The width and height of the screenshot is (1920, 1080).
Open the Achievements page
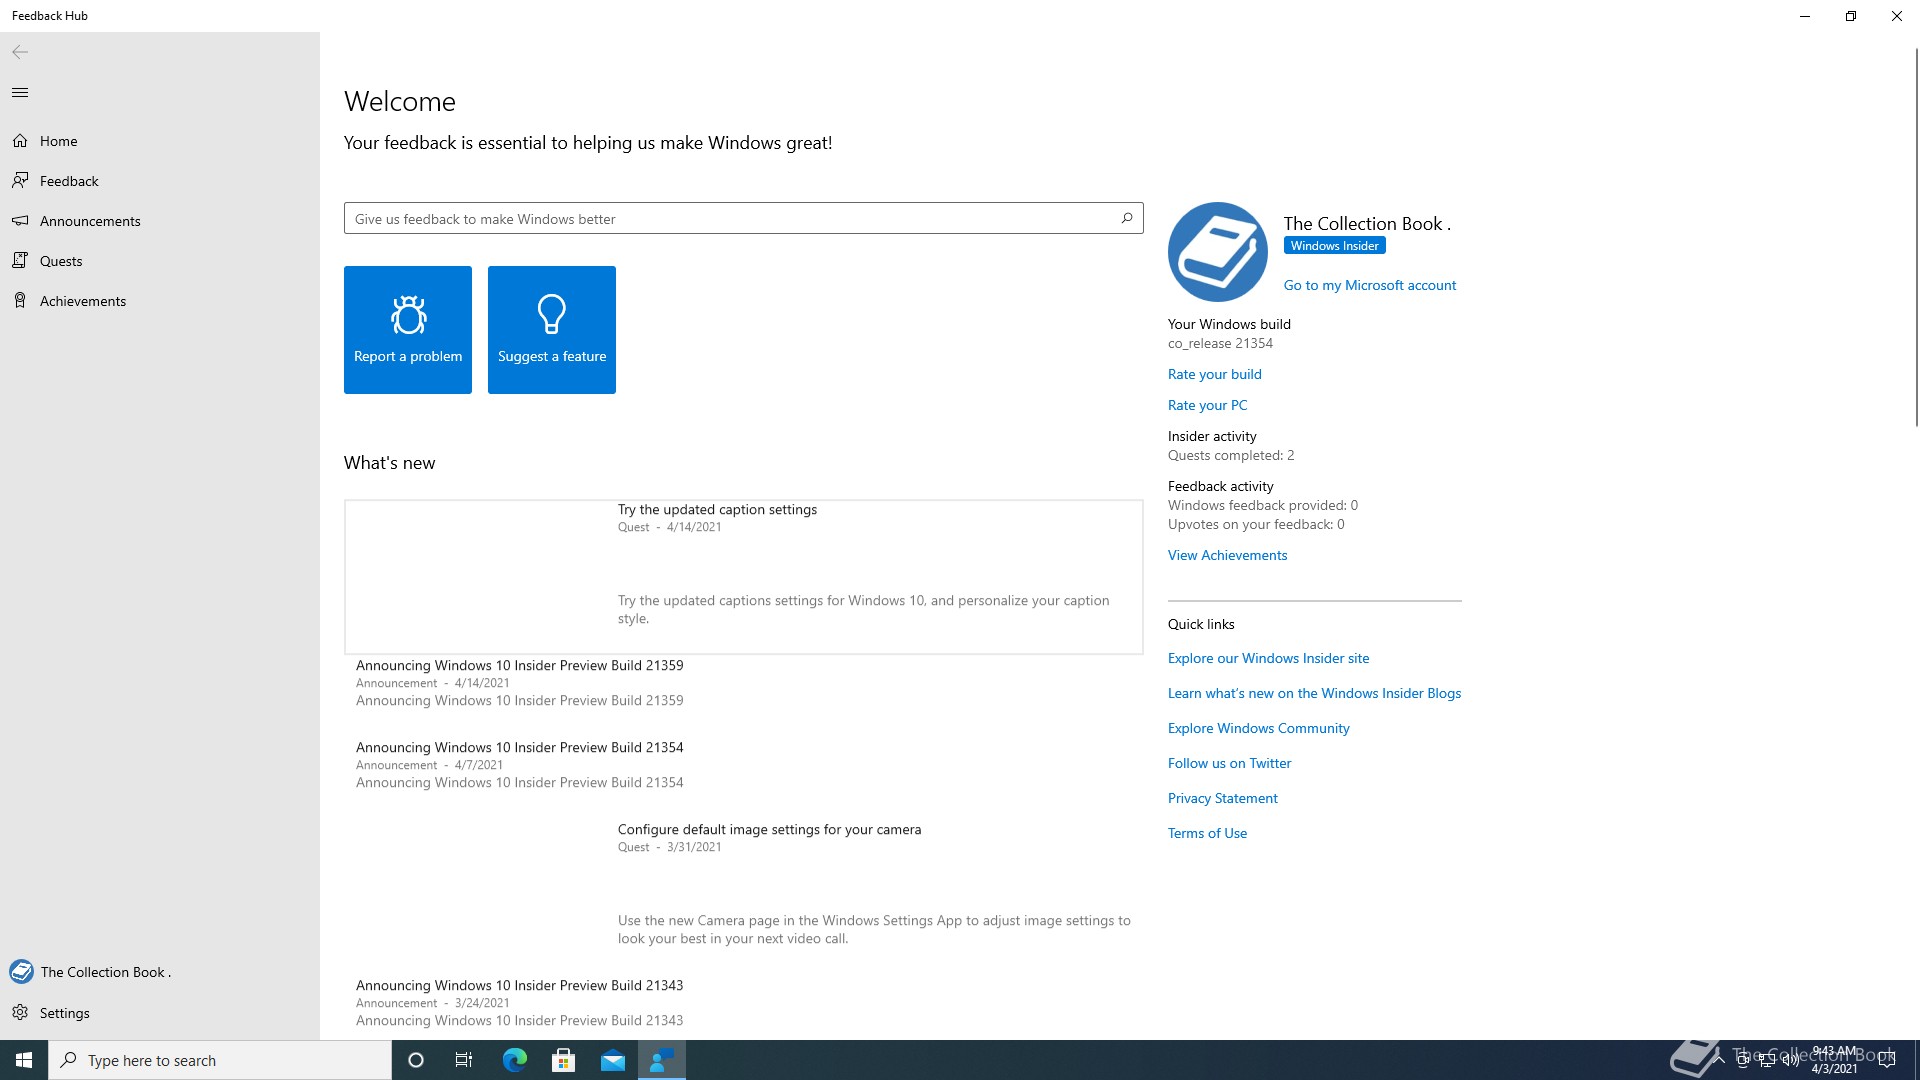tap(160, 301)
